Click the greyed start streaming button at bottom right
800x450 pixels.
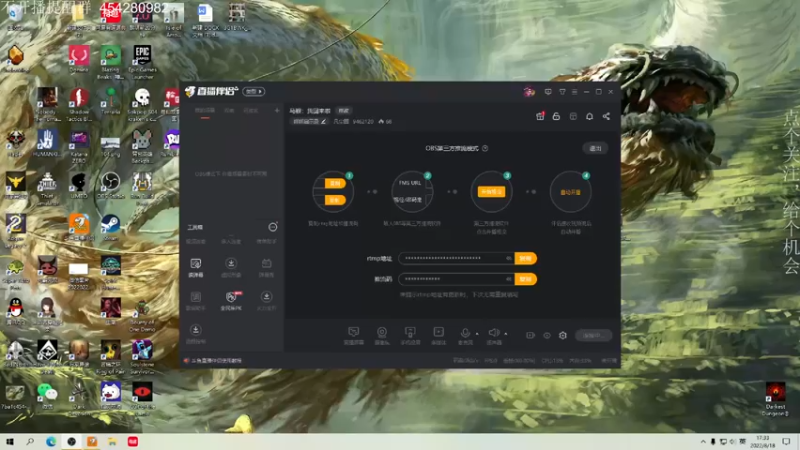[x=593, y=335]
